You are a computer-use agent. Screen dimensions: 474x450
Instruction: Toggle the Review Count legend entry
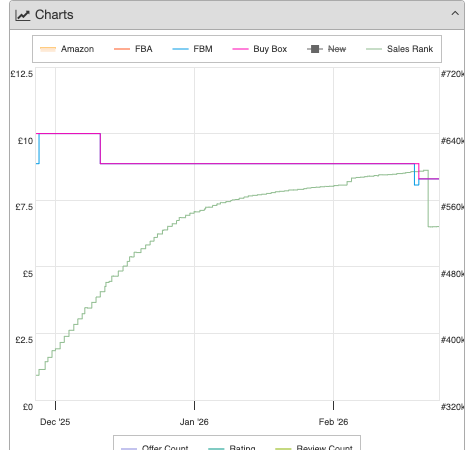click(x=314, y=447)
